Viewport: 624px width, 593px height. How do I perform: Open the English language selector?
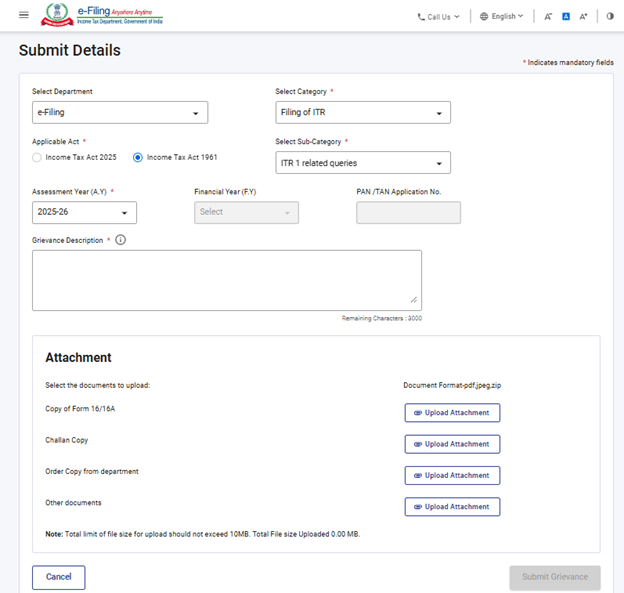tap(501, 16)
